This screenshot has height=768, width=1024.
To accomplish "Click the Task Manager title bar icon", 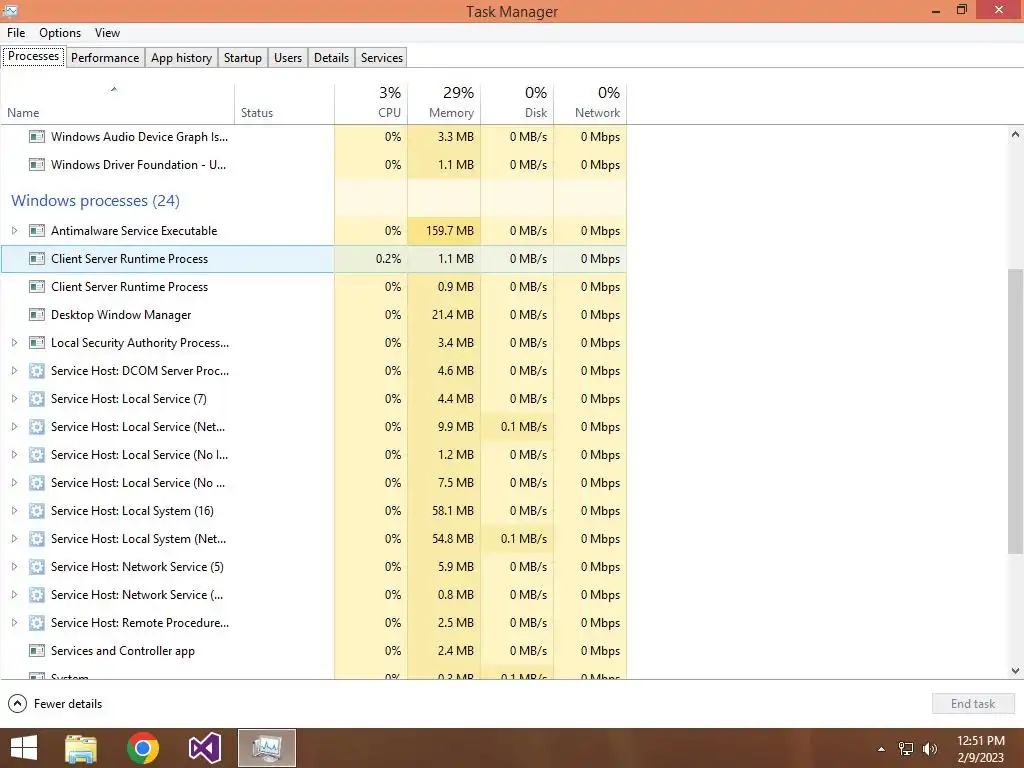I will [x=10, y=10].
